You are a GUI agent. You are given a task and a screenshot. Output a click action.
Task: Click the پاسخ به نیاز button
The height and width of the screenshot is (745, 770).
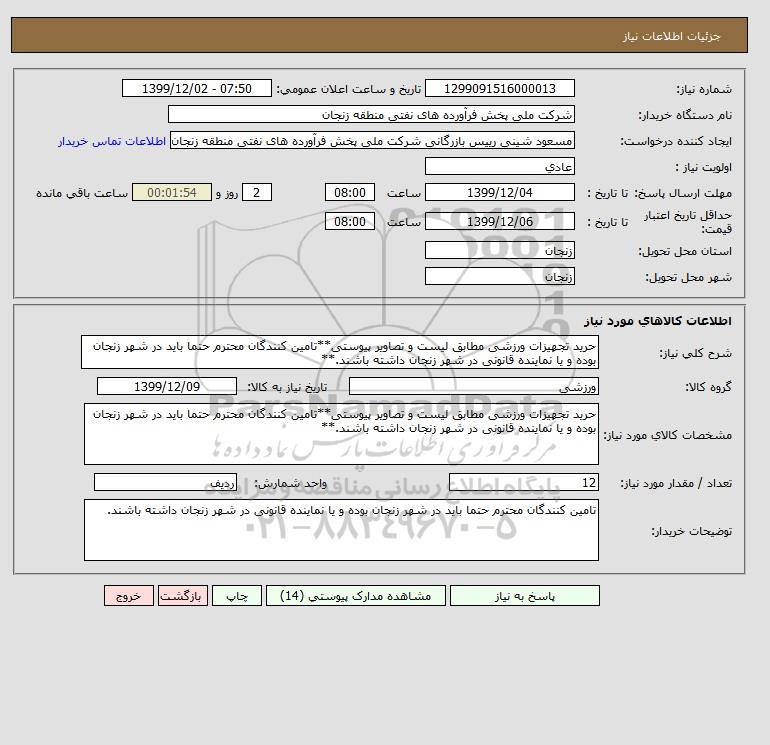[524, 595]
